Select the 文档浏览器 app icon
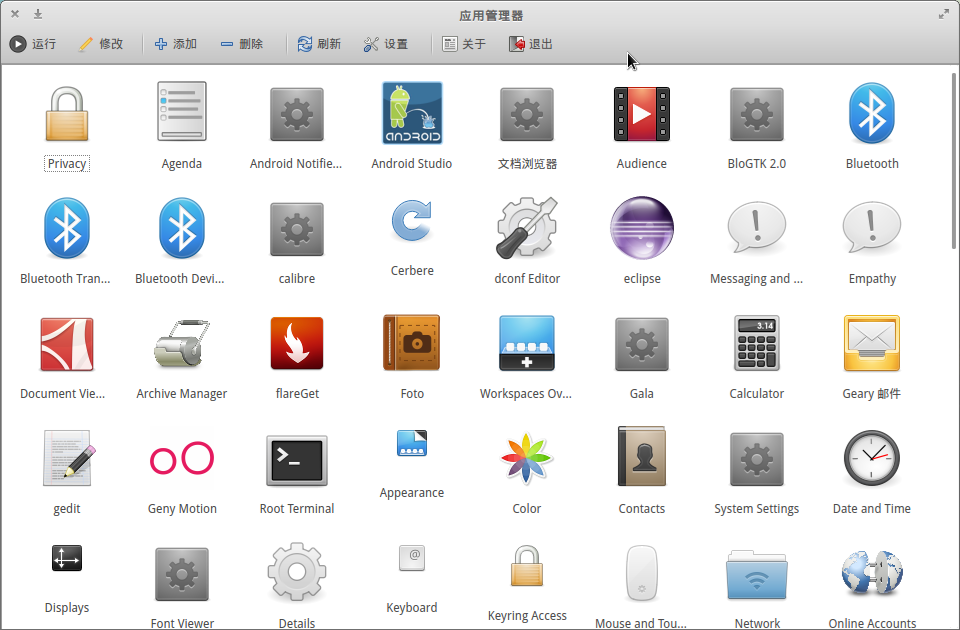Screen dimensions: 960x630 click(527, 114)
